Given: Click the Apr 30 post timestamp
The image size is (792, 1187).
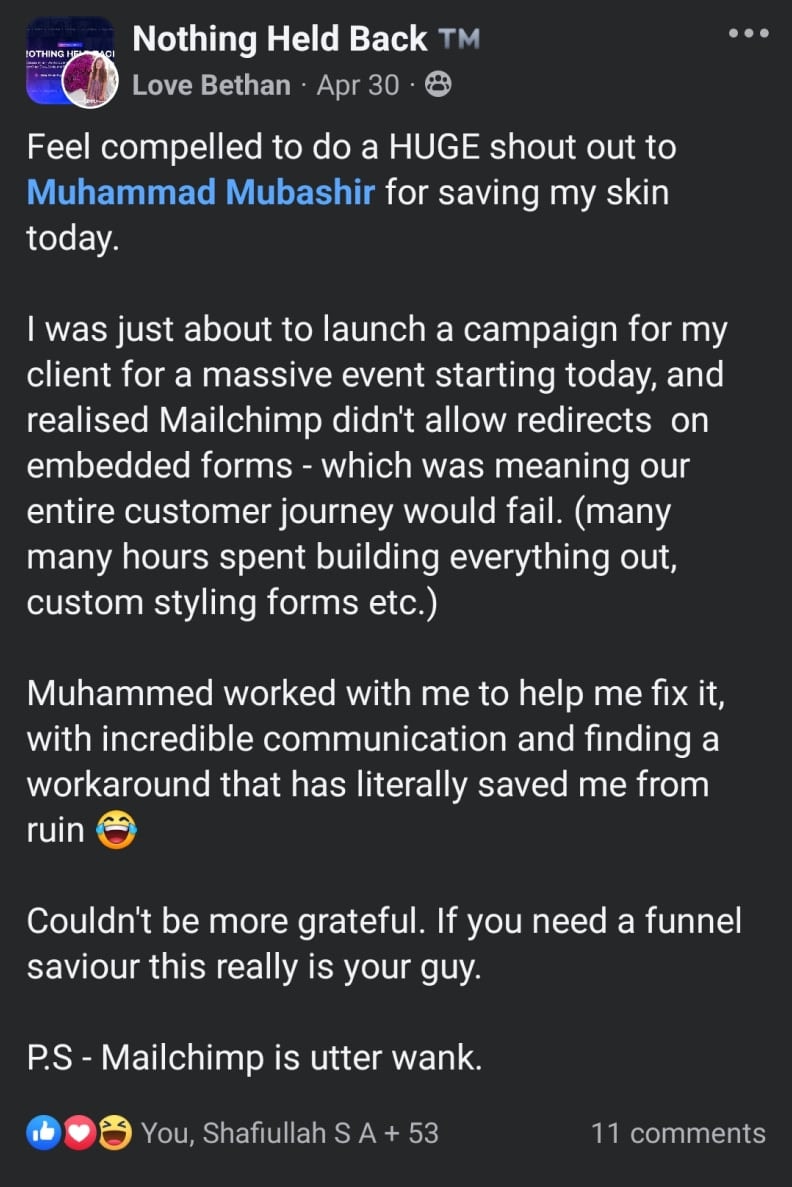Looking at the screenshot, I should click(358, 85).
